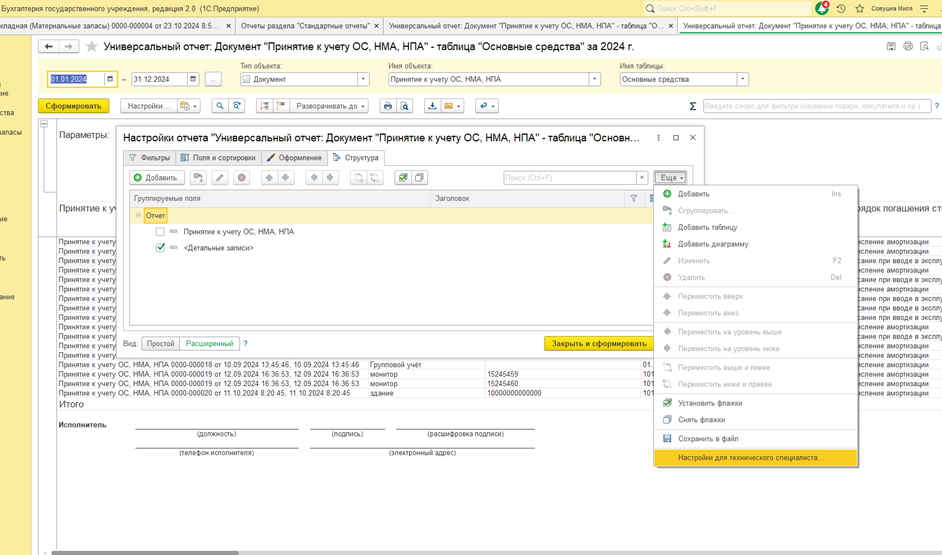Open the email send dropdown arrow
The width and height of the screenshot is (942, 555).
459,106
